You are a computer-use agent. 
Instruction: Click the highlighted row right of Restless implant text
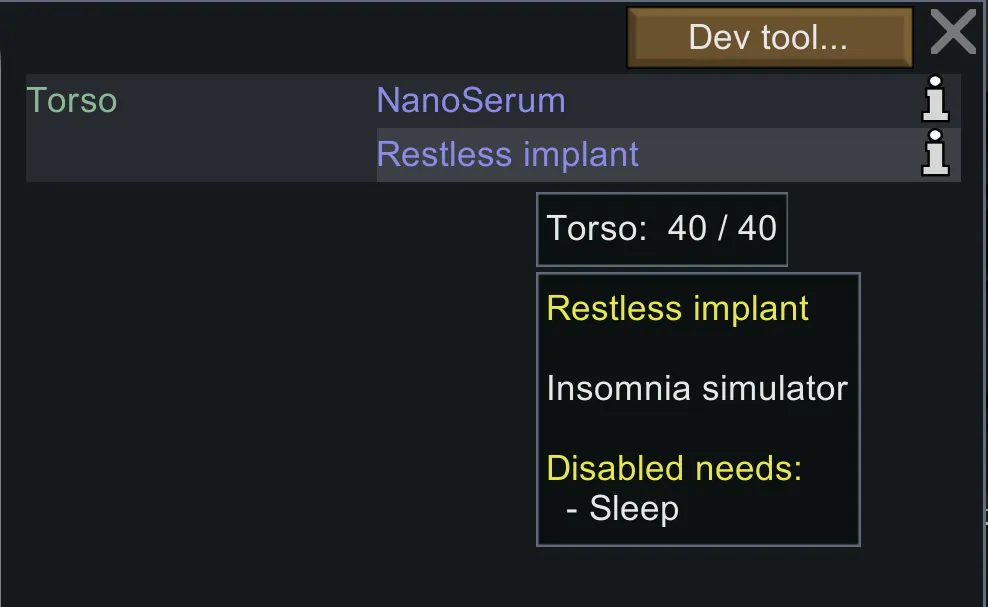point(780,155)
